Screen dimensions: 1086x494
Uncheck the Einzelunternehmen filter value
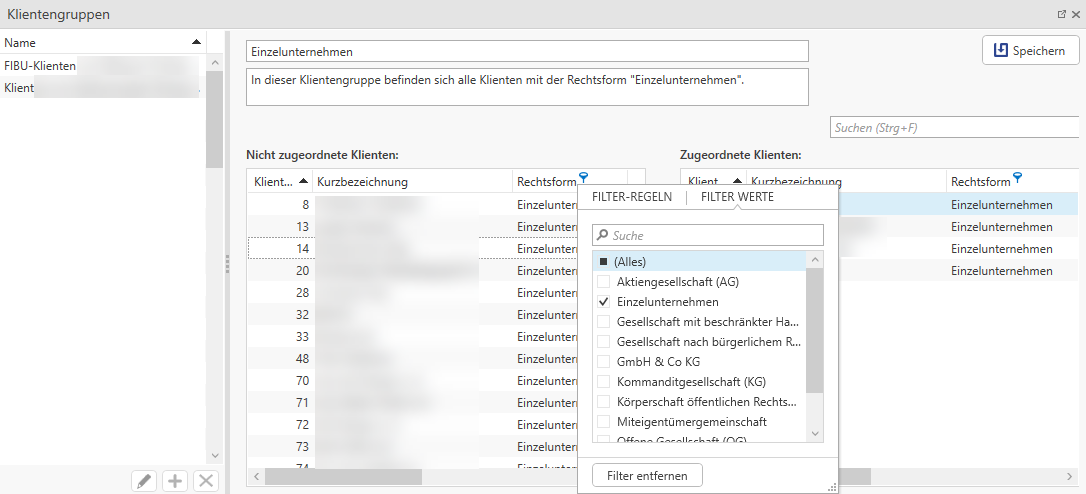(x=603, y=302)
